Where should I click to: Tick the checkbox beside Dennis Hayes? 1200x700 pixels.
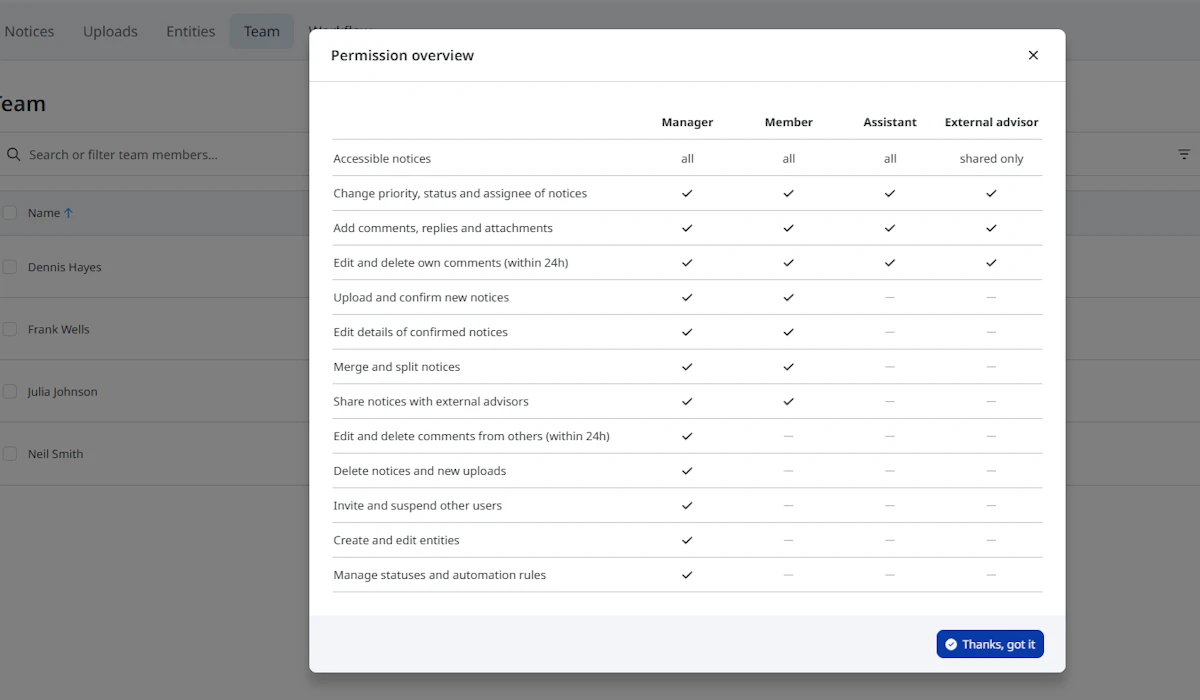(x=10, y=267)
